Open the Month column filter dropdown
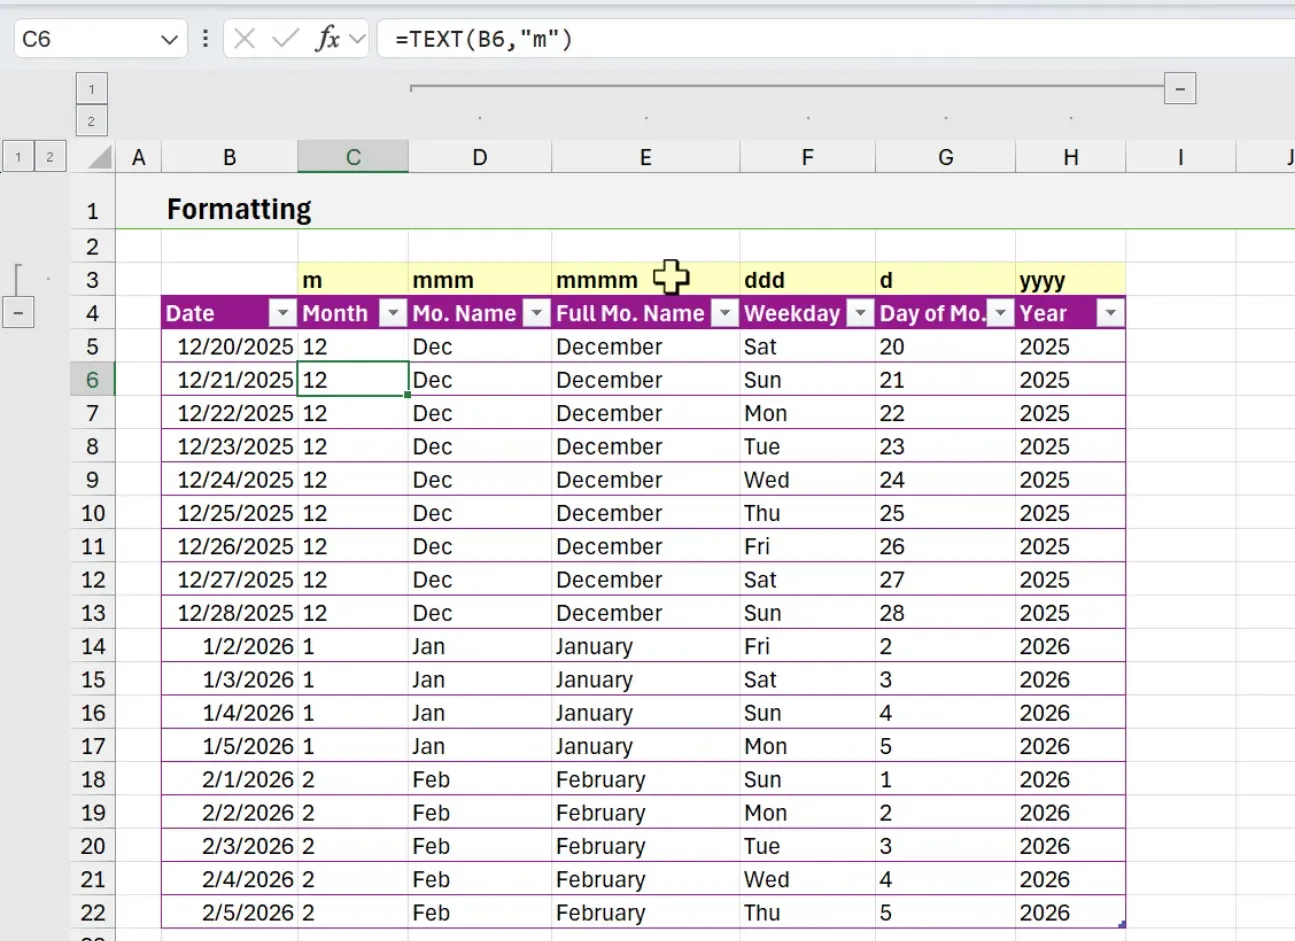The image size is (1295, 941). [392, 313]
